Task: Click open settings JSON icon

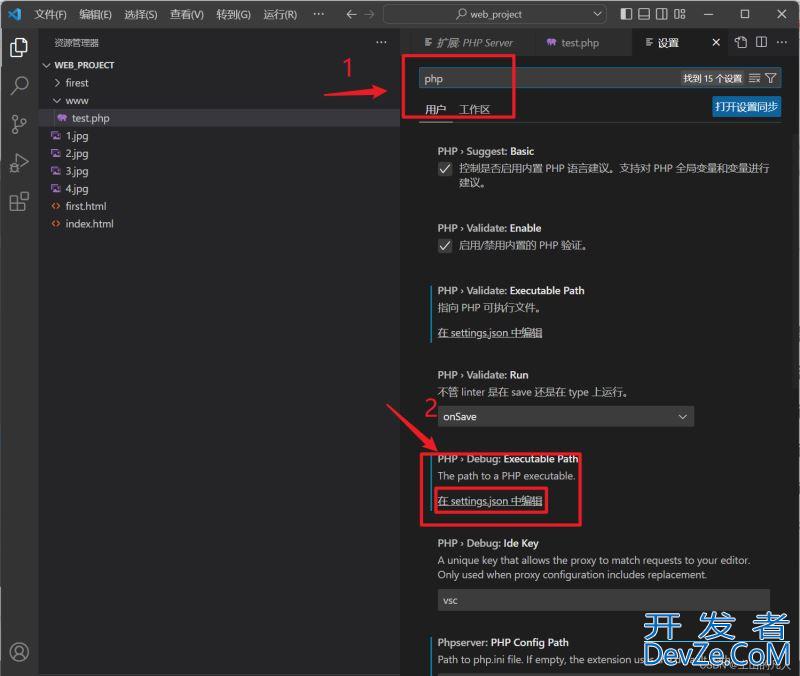Action: (741, 42)
